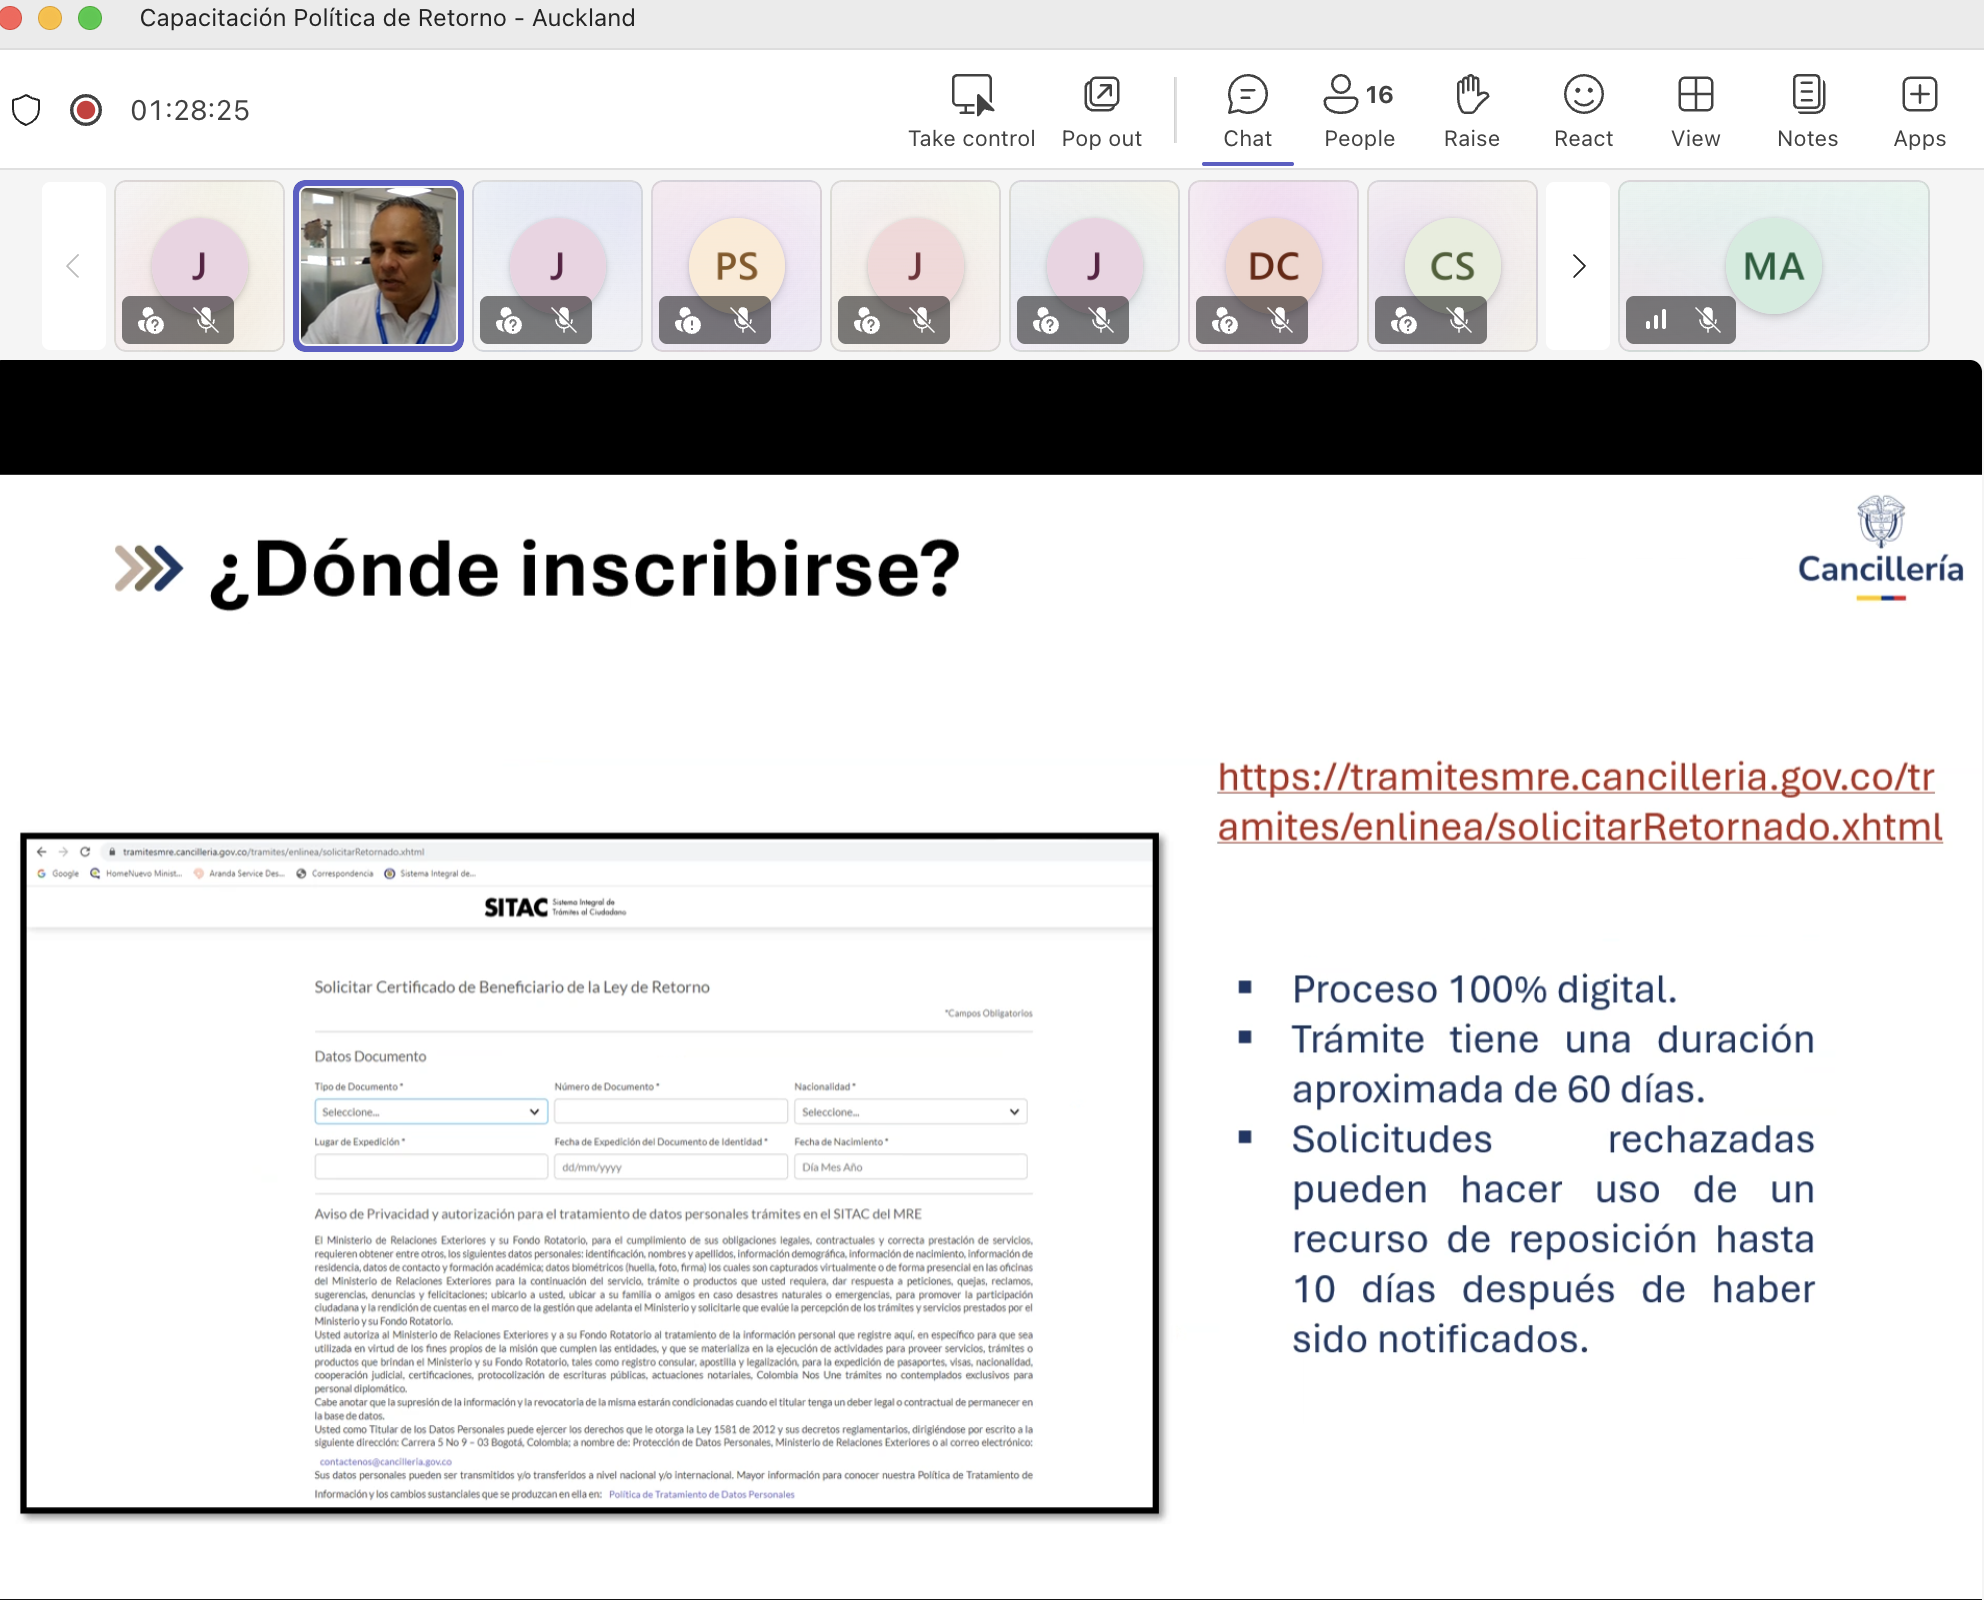The height and width of the screenshot is (1600, 1984).
Task: Open the Chat panel
Action: click(1247, 111)
